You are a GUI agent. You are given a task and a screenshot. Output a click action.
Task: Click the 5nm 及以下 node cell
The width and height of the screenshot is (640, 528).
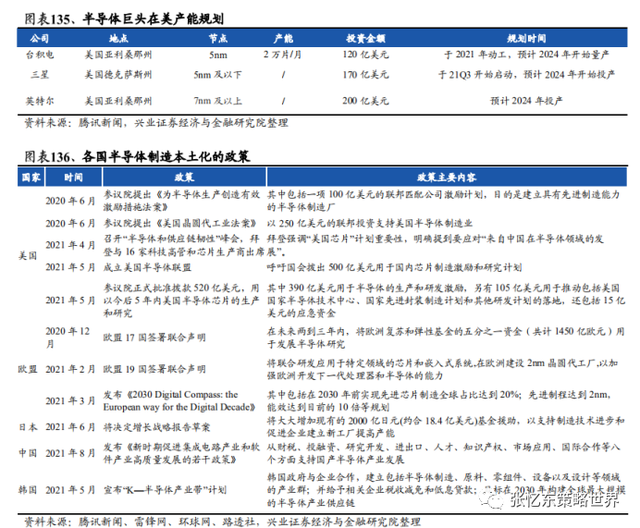tap(218, 75)
